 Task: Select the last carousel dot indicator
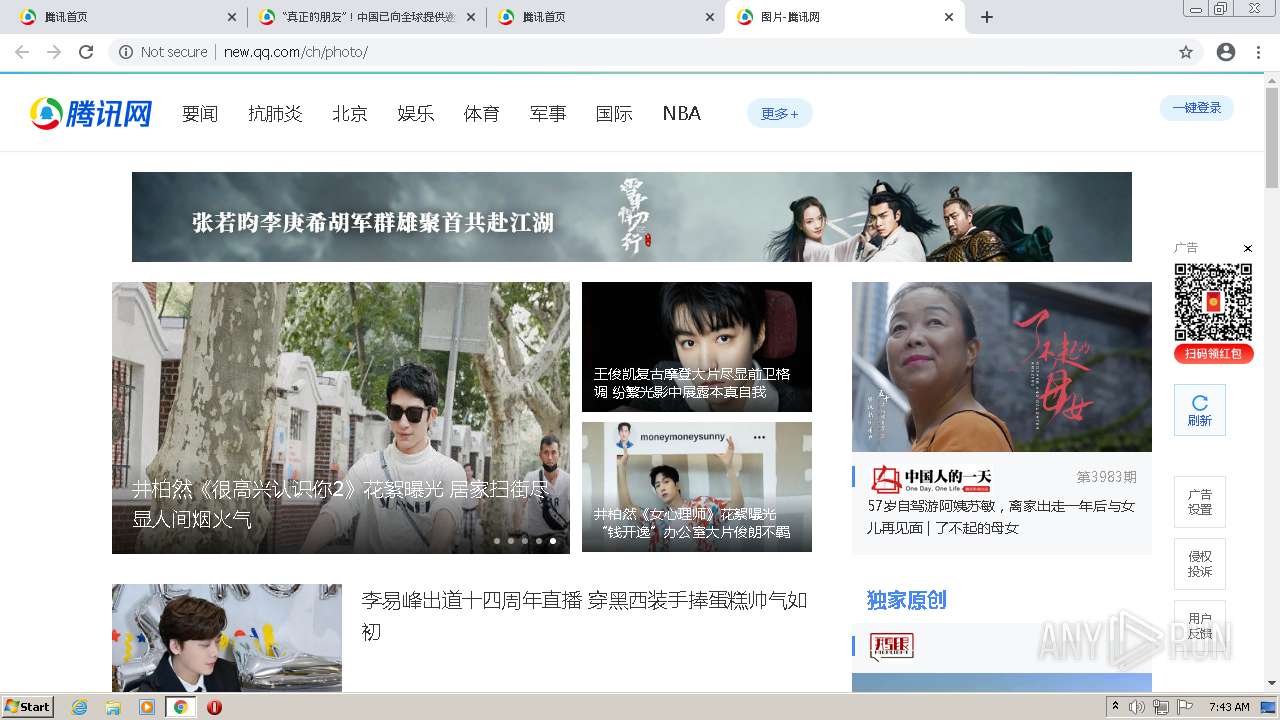pos(553,541)
